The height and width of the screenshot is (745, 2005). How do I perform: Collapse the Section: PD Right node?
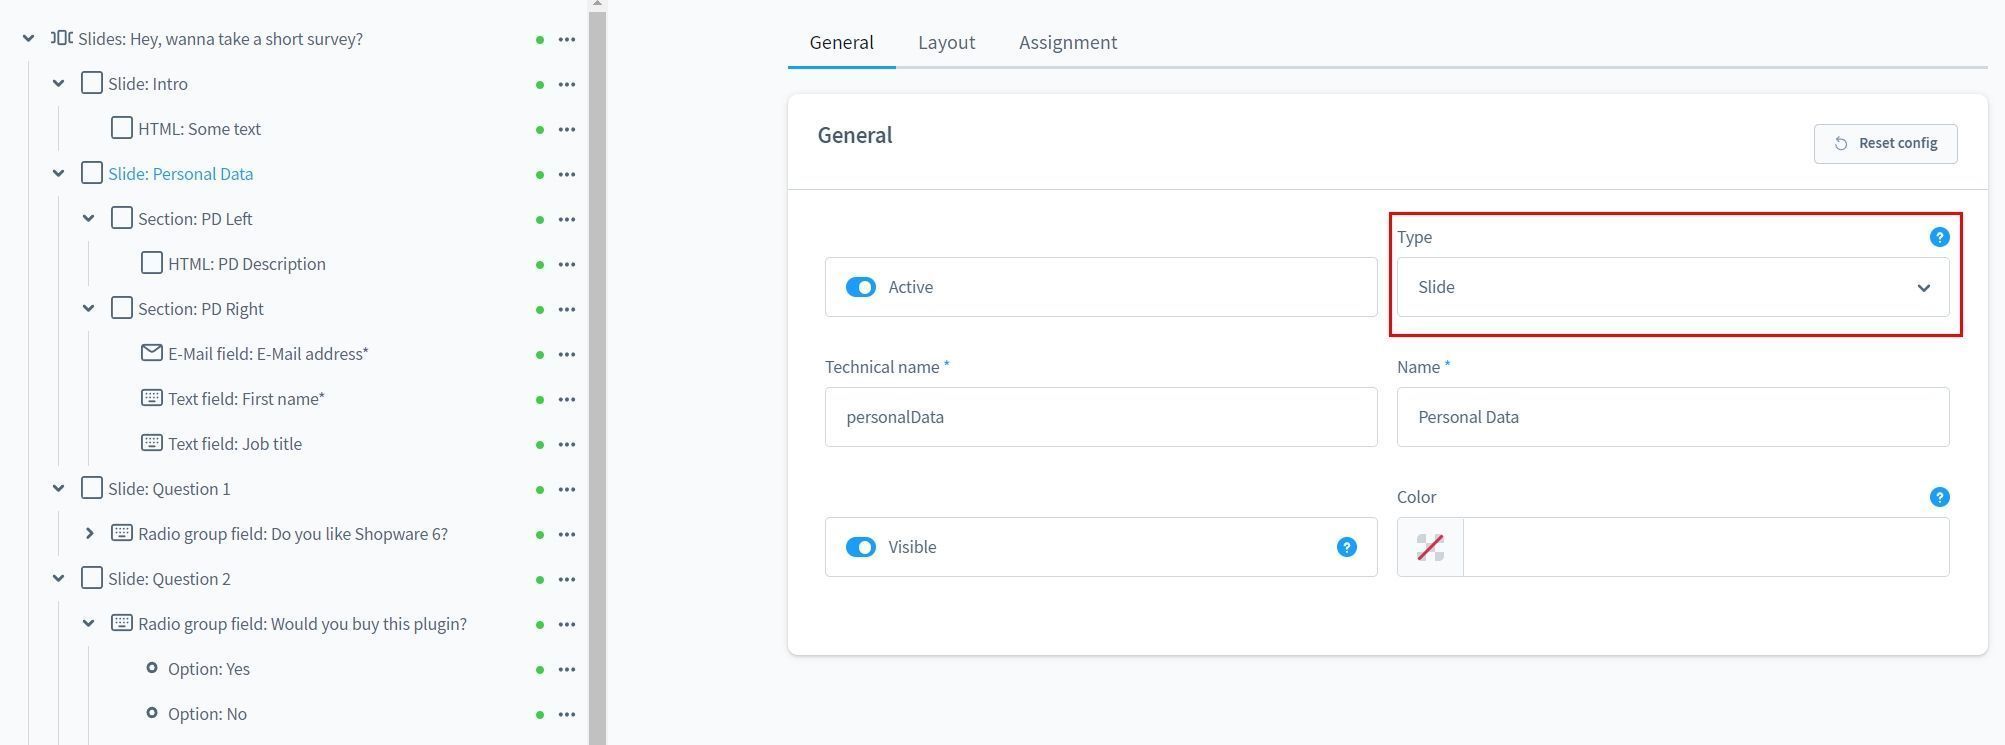89,309
